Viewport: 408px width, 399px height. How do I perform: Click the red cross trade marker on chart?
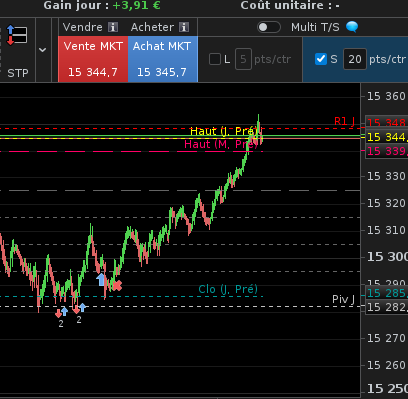[x=117, y=286]
